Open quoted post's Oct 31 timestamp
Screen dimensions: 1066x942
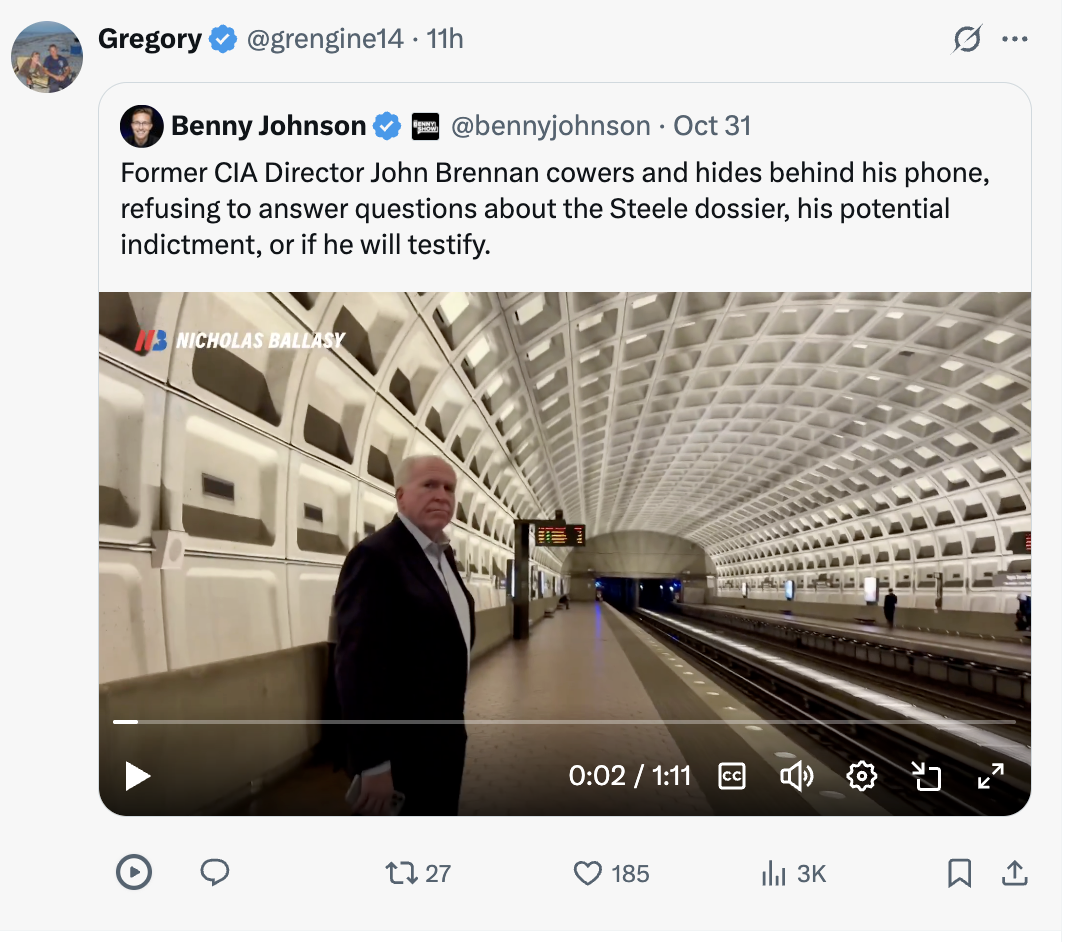click(712, 126)
